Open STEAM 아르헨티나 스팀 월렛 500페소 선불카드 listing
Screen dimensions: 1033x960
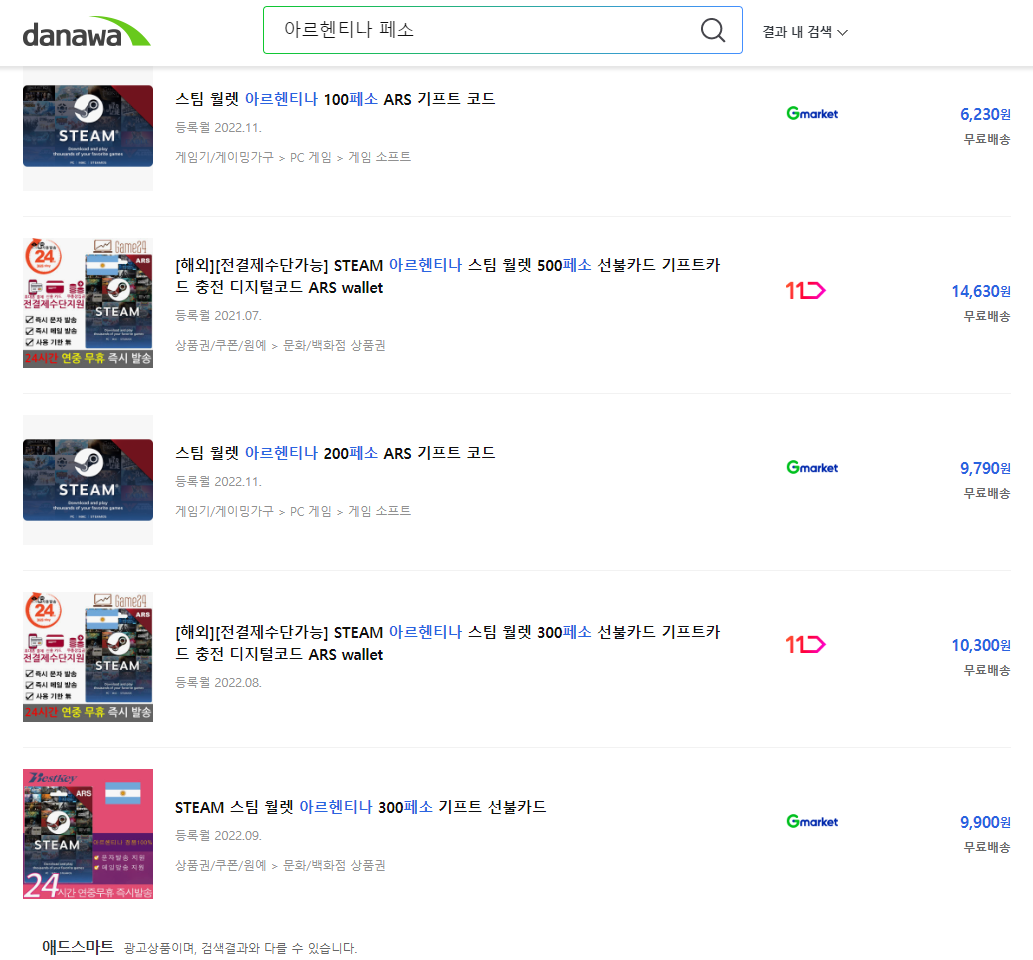[x=447, y=276]
